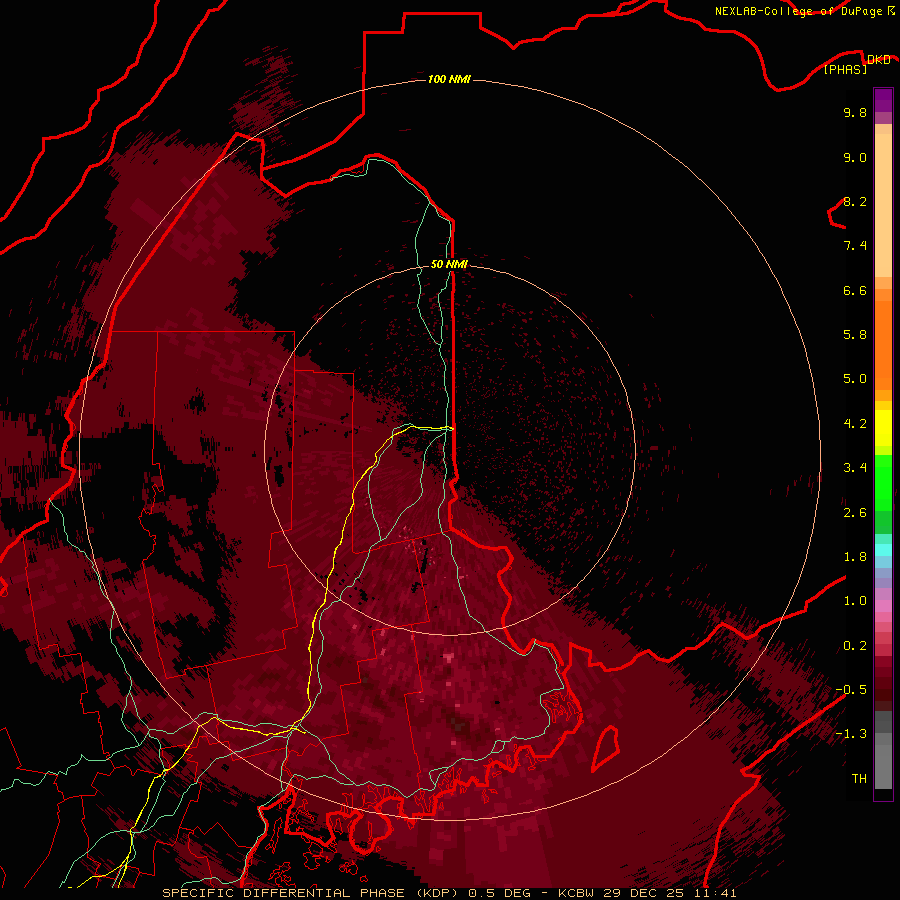
Task: Select the 5.0 value on the legend
Action: tap(855, 379)
